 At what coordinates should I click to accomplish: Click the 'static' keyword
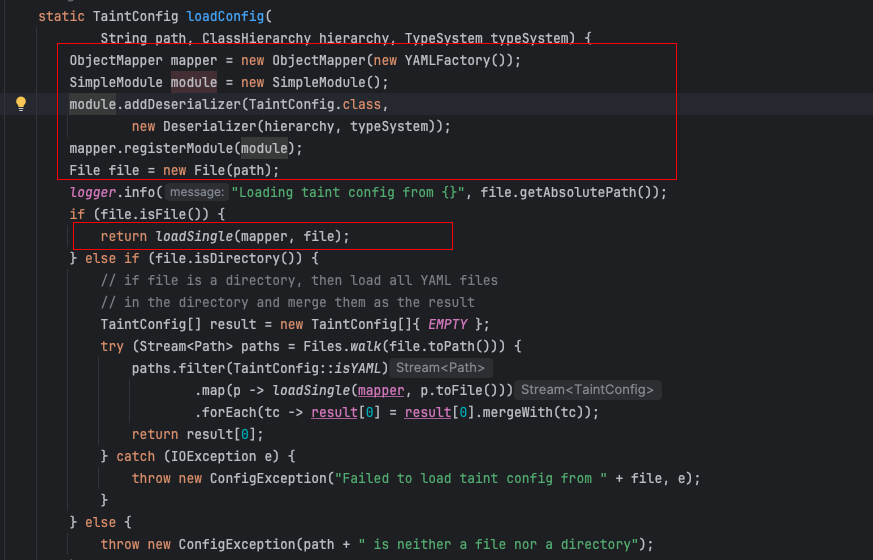pyautogui.click(x=61, y=16)
